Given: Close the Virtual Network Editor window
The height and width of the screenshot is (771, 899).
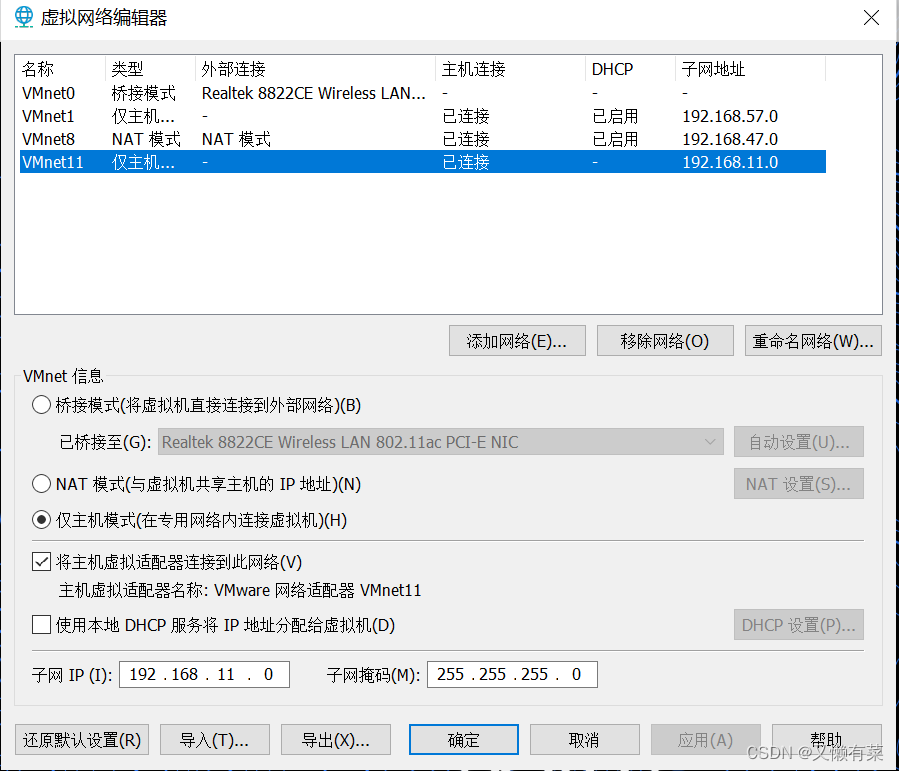Looking at the screenshot, I should [871, 18].
